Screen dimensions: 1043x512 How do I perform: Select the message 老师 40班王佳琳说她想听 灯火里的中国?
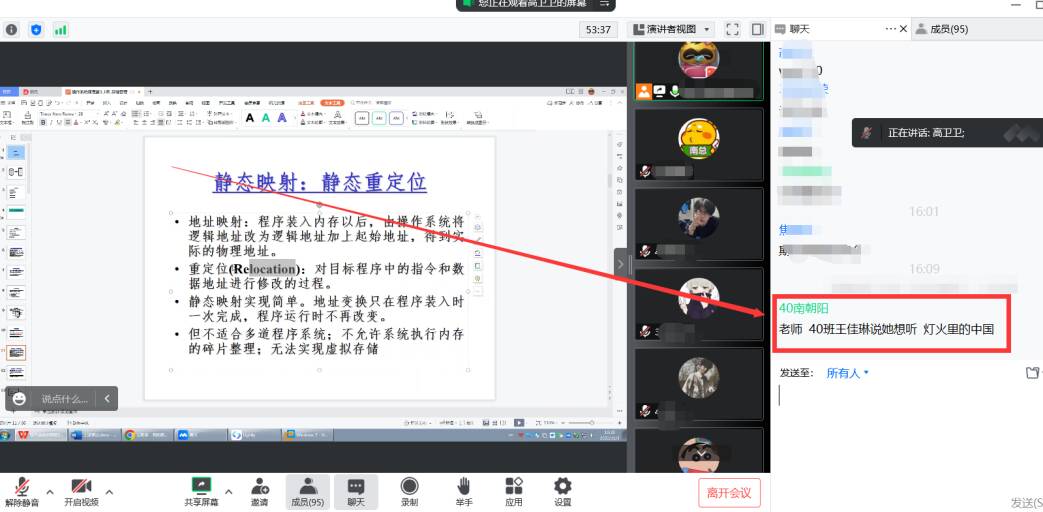click(887, 329)
